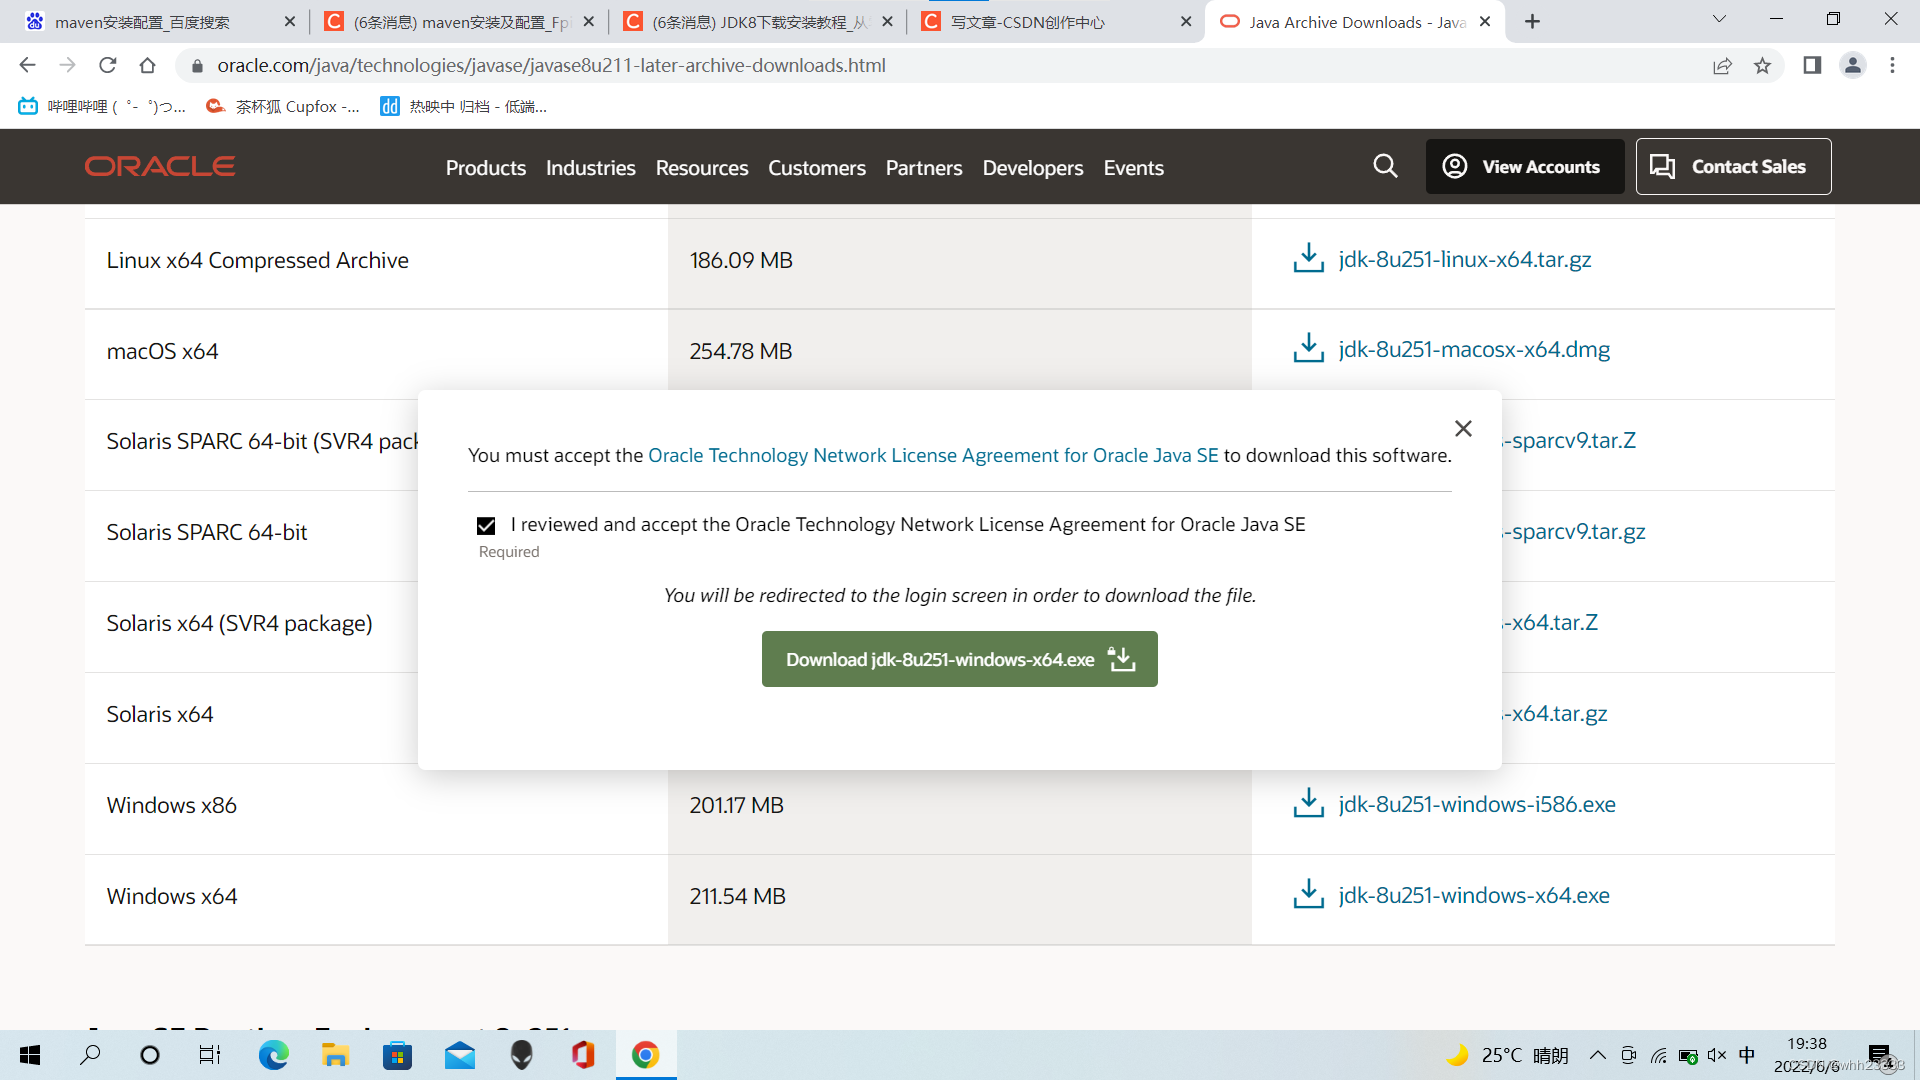Viewport: 1920px width, 1080px height.
Task: Open the Industries menu
Action: [x=591, y=168]
